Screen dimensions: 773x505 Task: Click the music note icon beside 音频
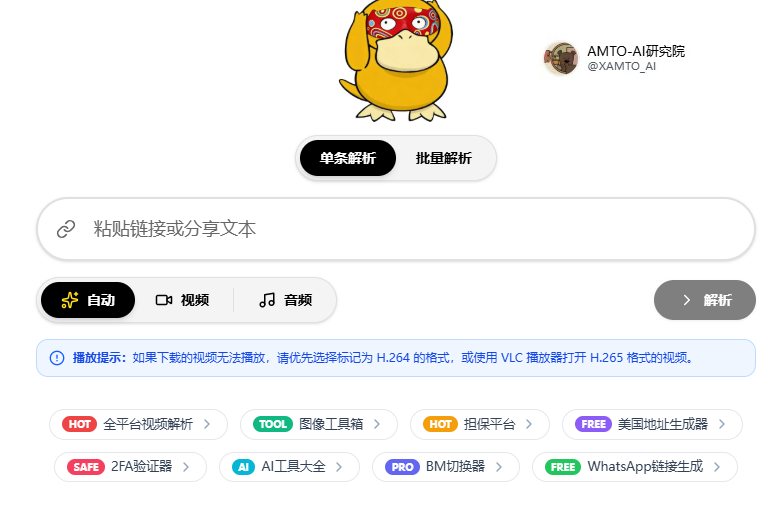[x=267, y=300]
